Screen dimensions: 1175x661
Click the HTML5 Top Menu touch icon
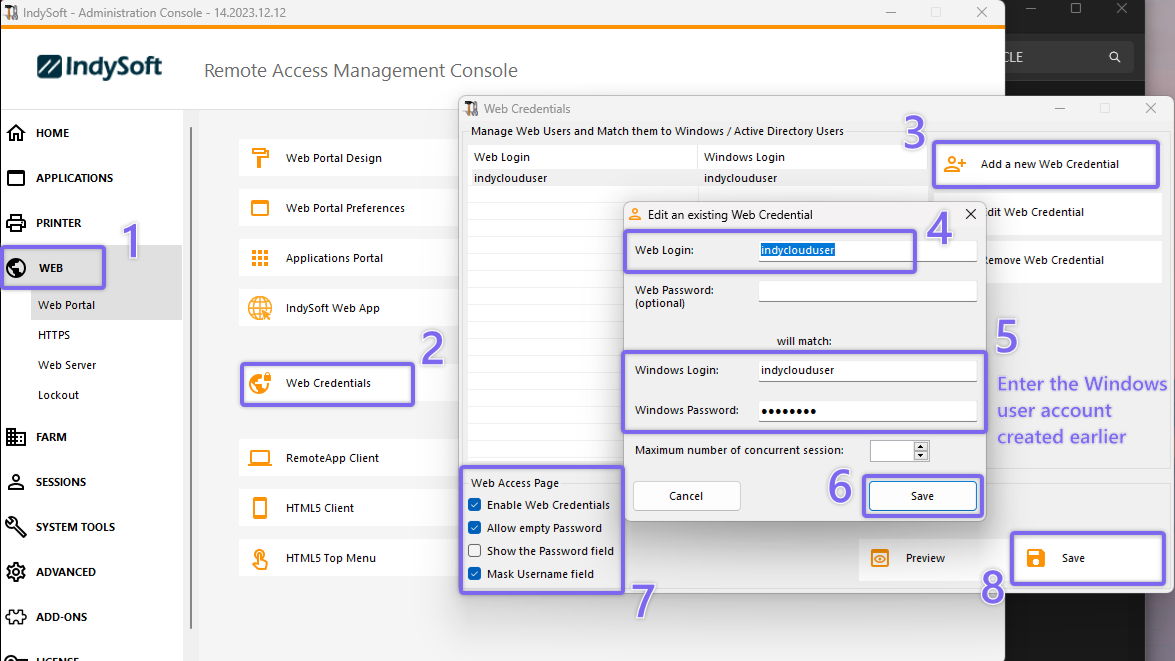click(x=260, y=558)
